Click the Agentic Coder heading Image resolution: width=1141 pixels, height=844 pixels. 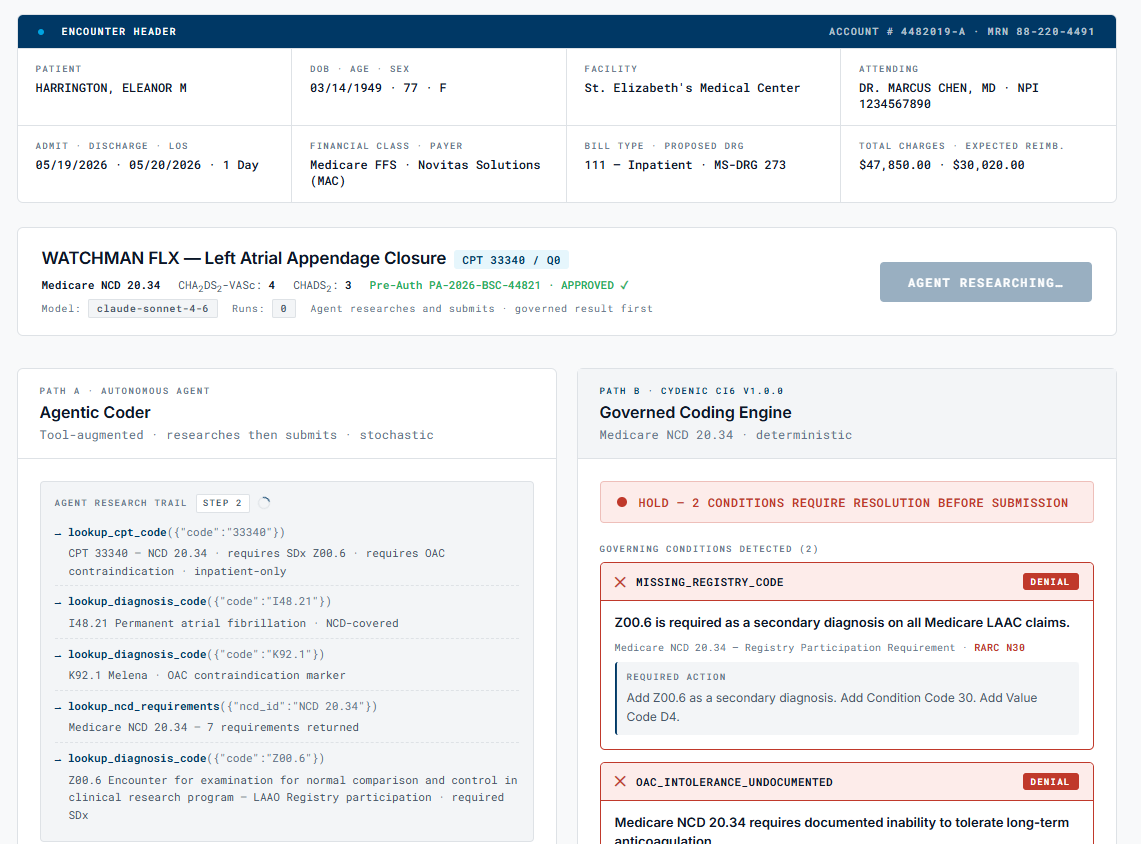95,413
